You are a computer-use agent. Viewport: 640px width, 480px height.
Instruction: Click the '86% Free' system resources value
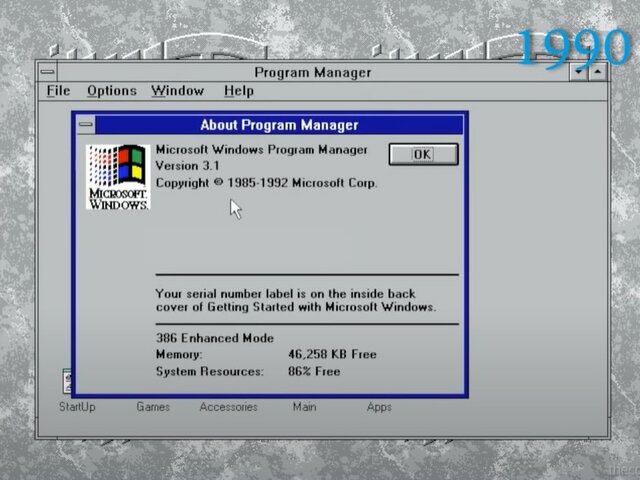pos(314,371)
